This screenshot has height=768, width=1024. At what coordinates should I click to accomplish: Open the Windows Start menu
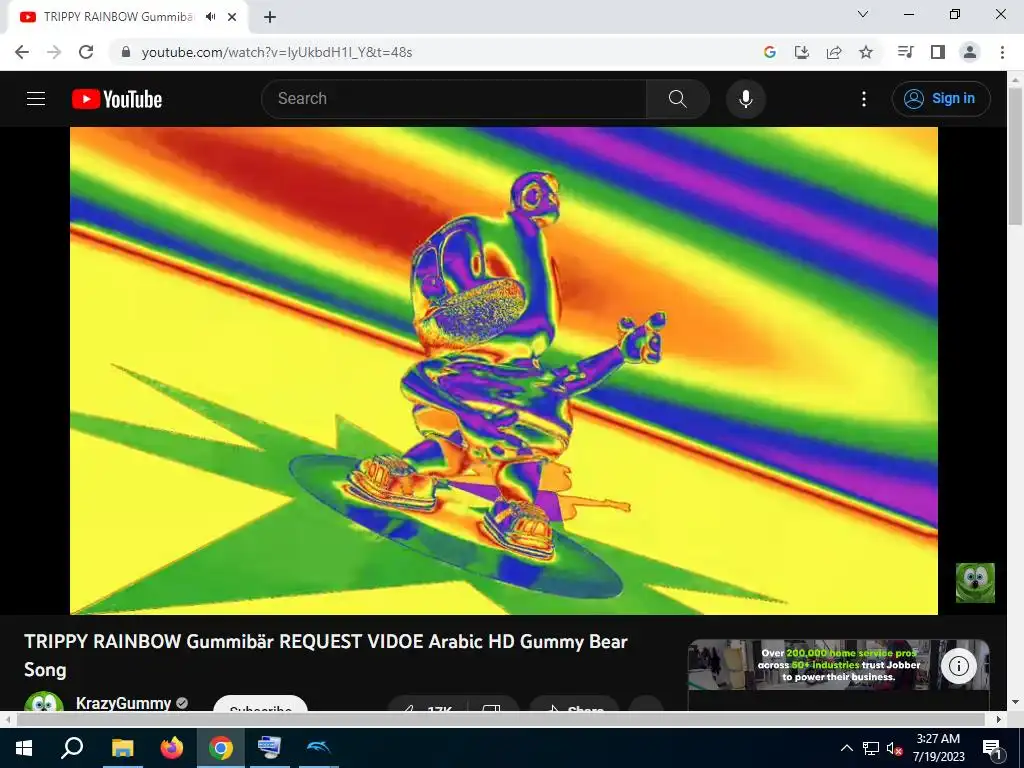pos(24,748)
